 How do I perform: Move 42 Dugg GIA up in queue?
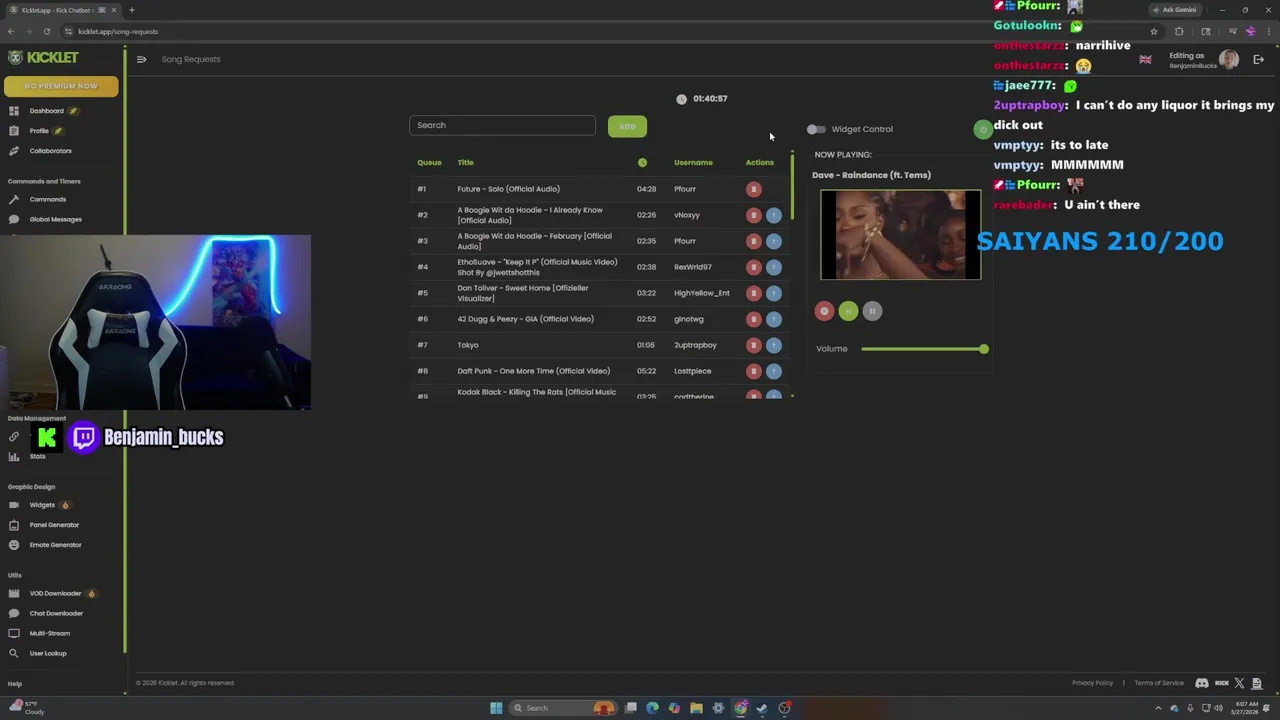coord(774,319)
